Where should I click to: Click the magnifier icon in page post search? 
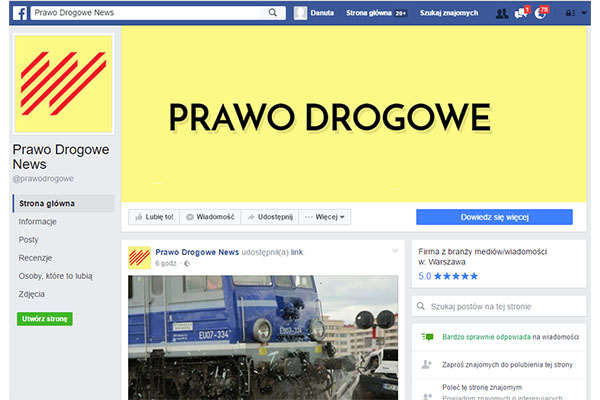tap(421, 306)
